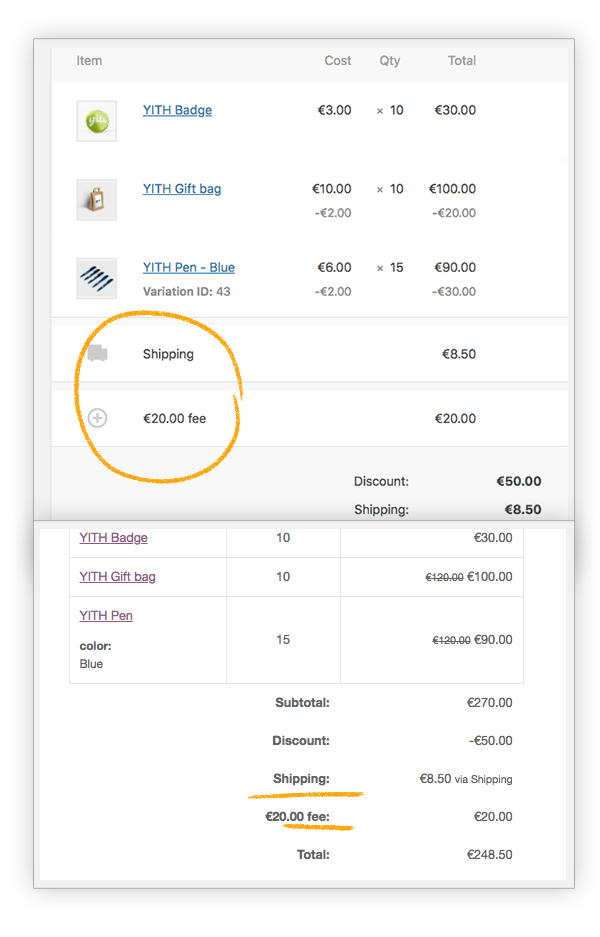Screen dimensions: 600x937
Task: Click the Shipping row label
Action: (x=169, y=354)
